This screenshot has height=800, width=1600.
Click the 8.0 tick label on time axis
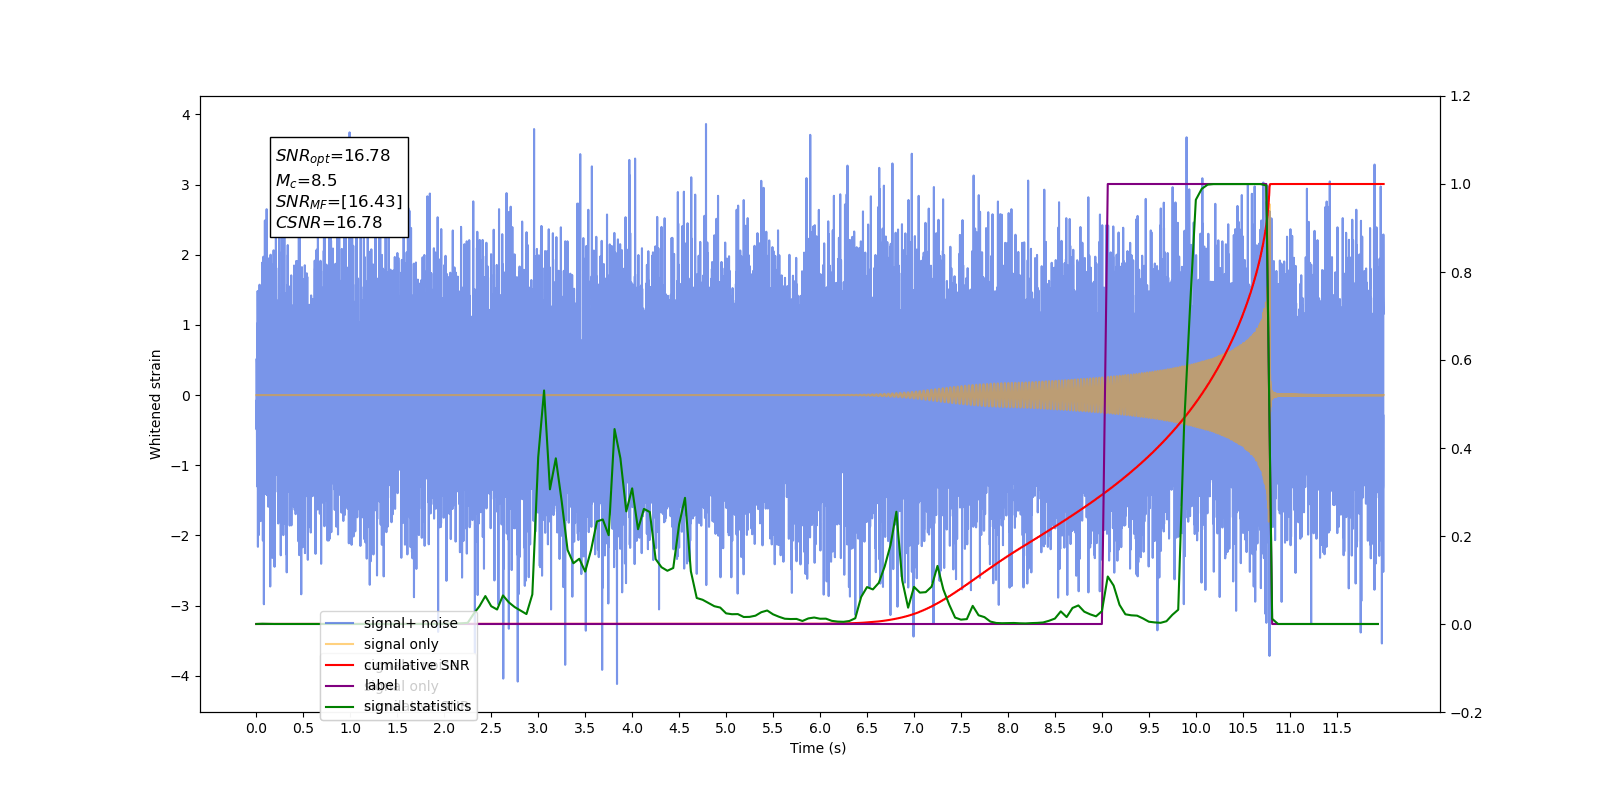pos(1008,728)
